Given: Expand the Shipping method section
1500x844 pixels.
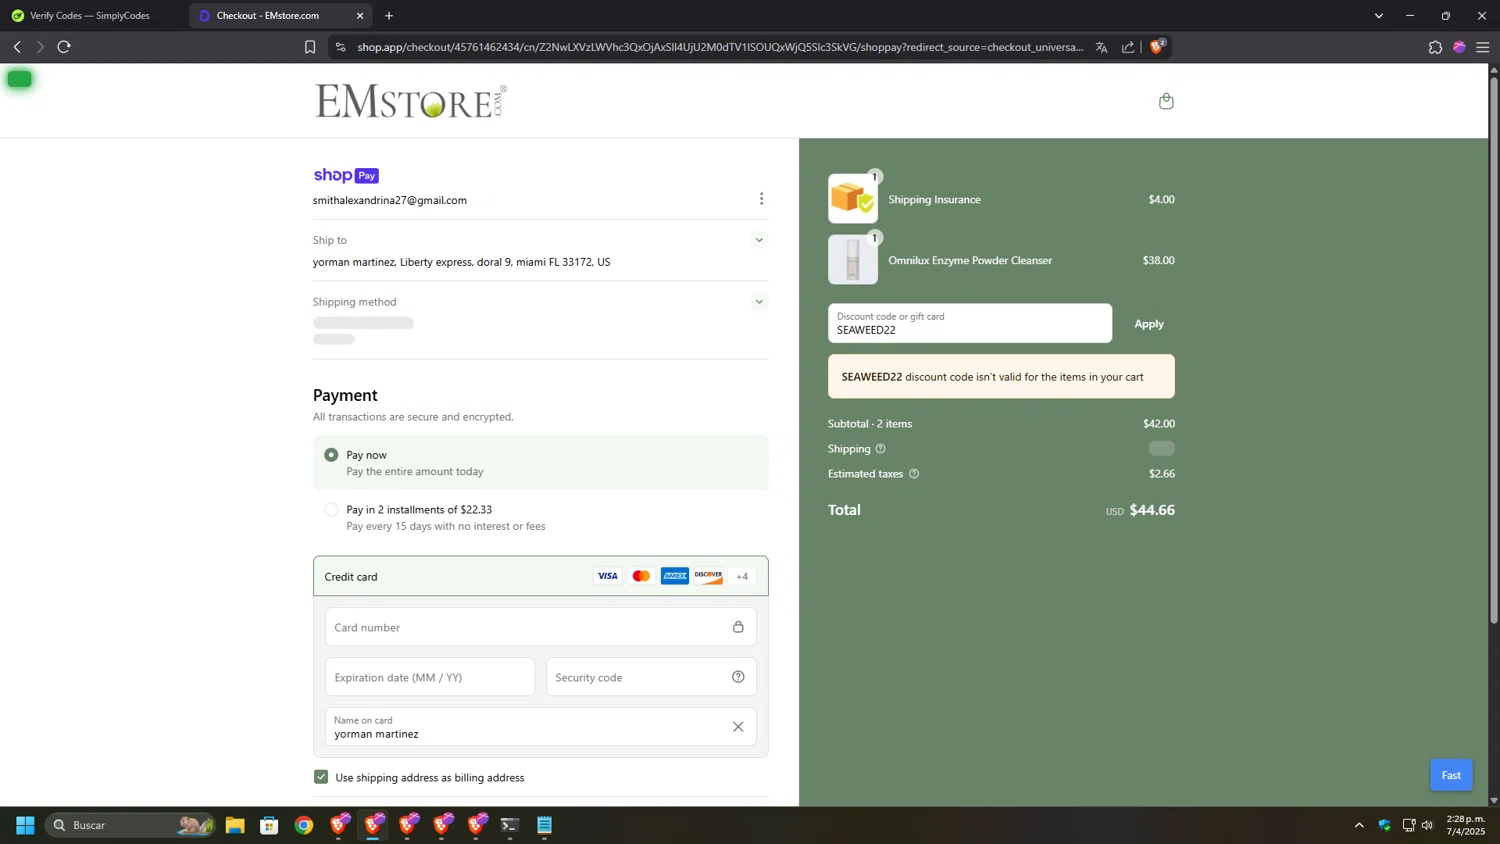Looking at the screenshot, I should (x=759, y=302).
